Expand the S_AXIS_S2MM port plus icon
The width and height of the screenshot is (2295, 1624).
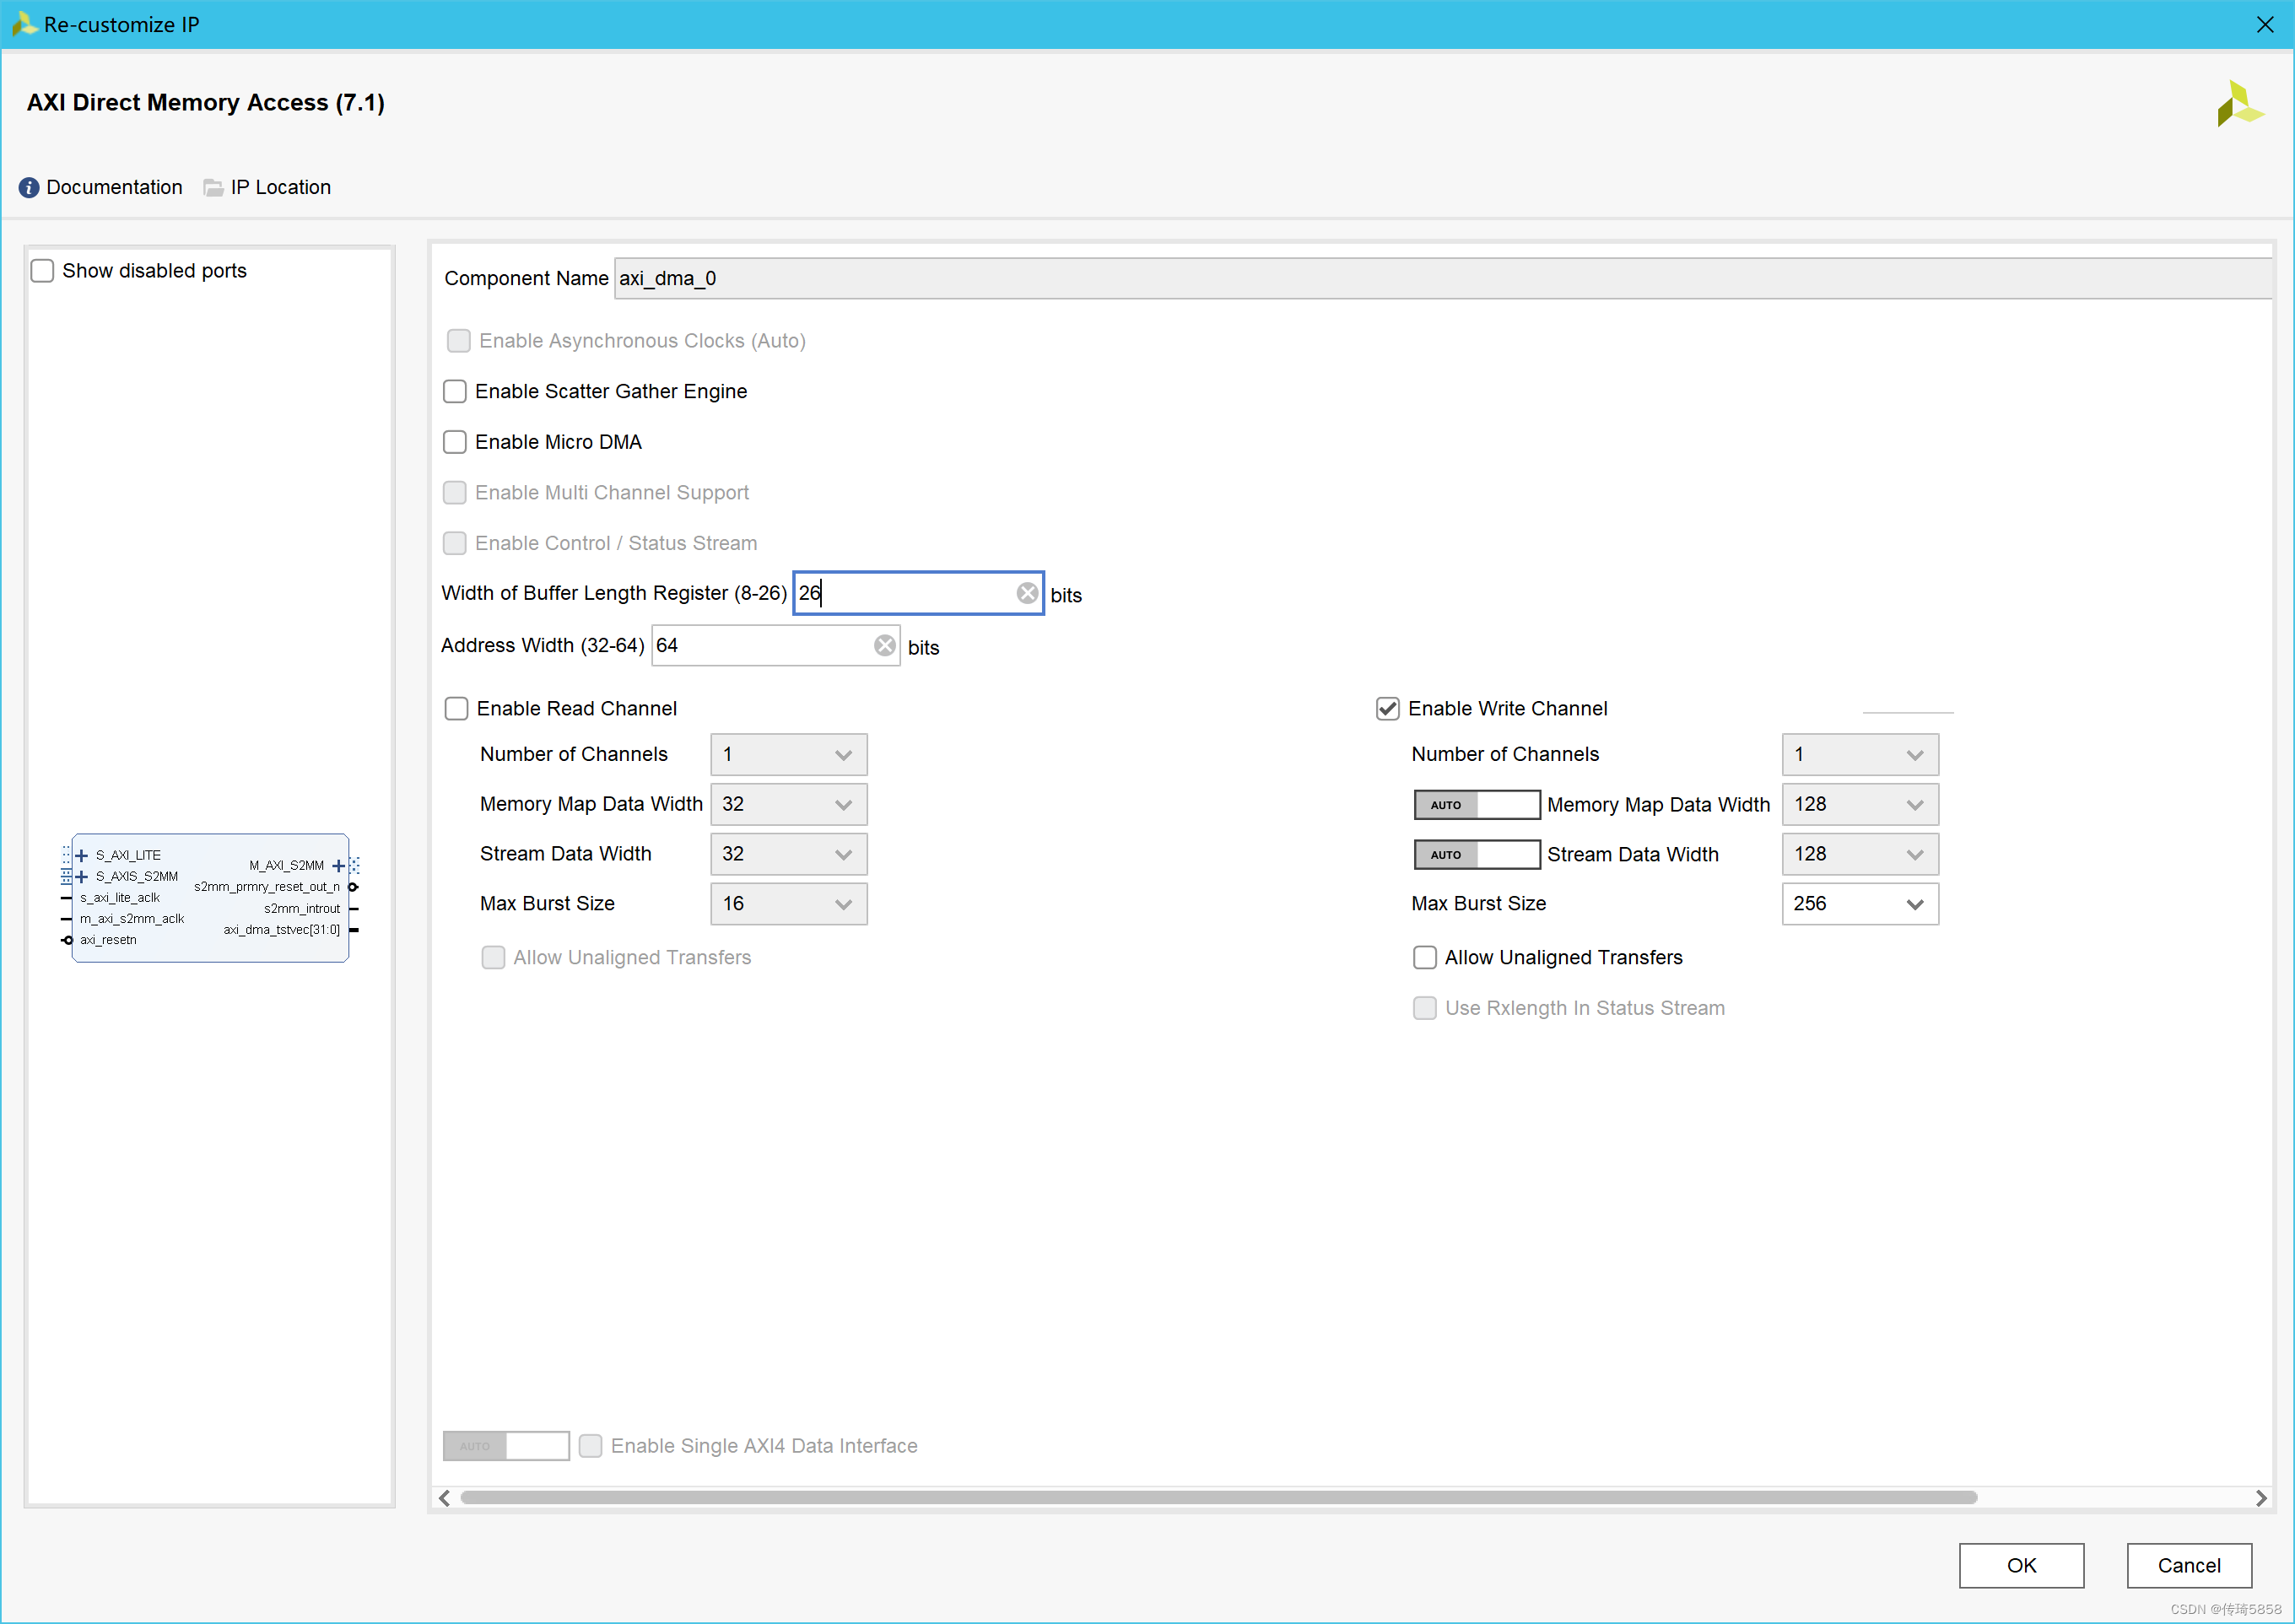82,876
